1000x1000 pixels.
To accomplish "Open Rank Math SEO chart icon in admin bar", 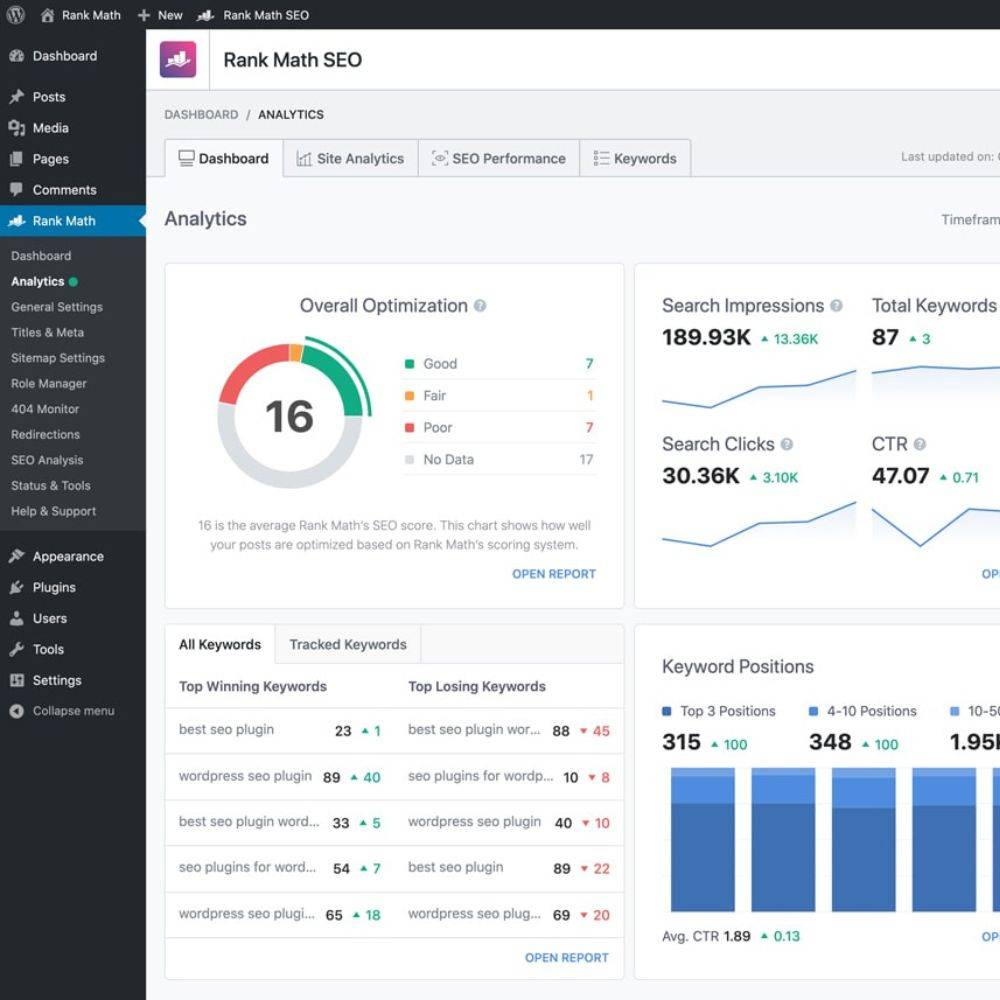I will coord(205,15).
